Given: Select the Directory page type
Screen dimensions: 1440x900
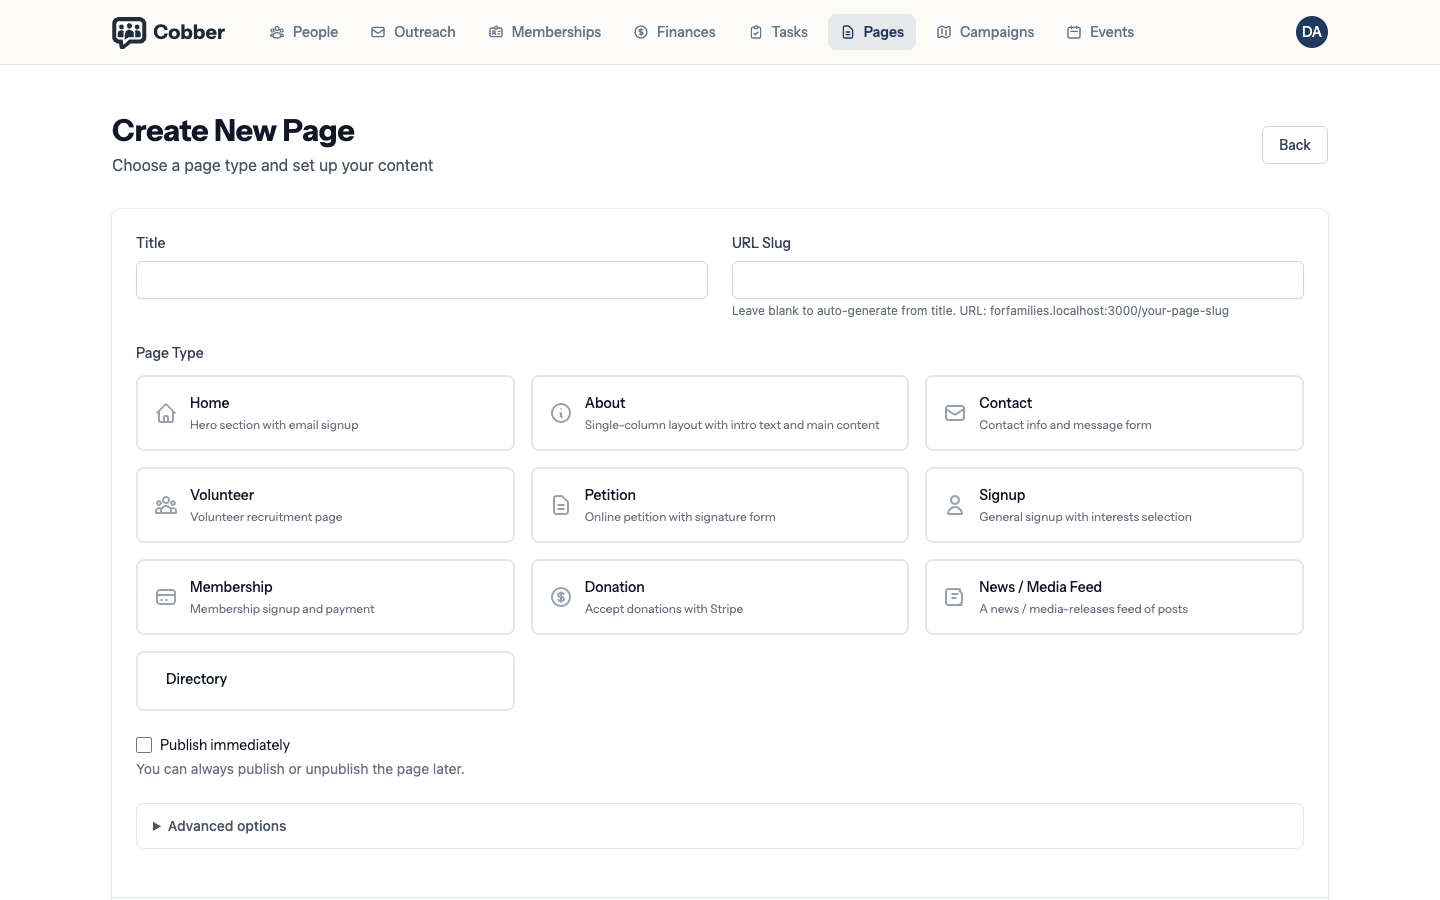Looking at the screenshot, I should click(325, 681).
